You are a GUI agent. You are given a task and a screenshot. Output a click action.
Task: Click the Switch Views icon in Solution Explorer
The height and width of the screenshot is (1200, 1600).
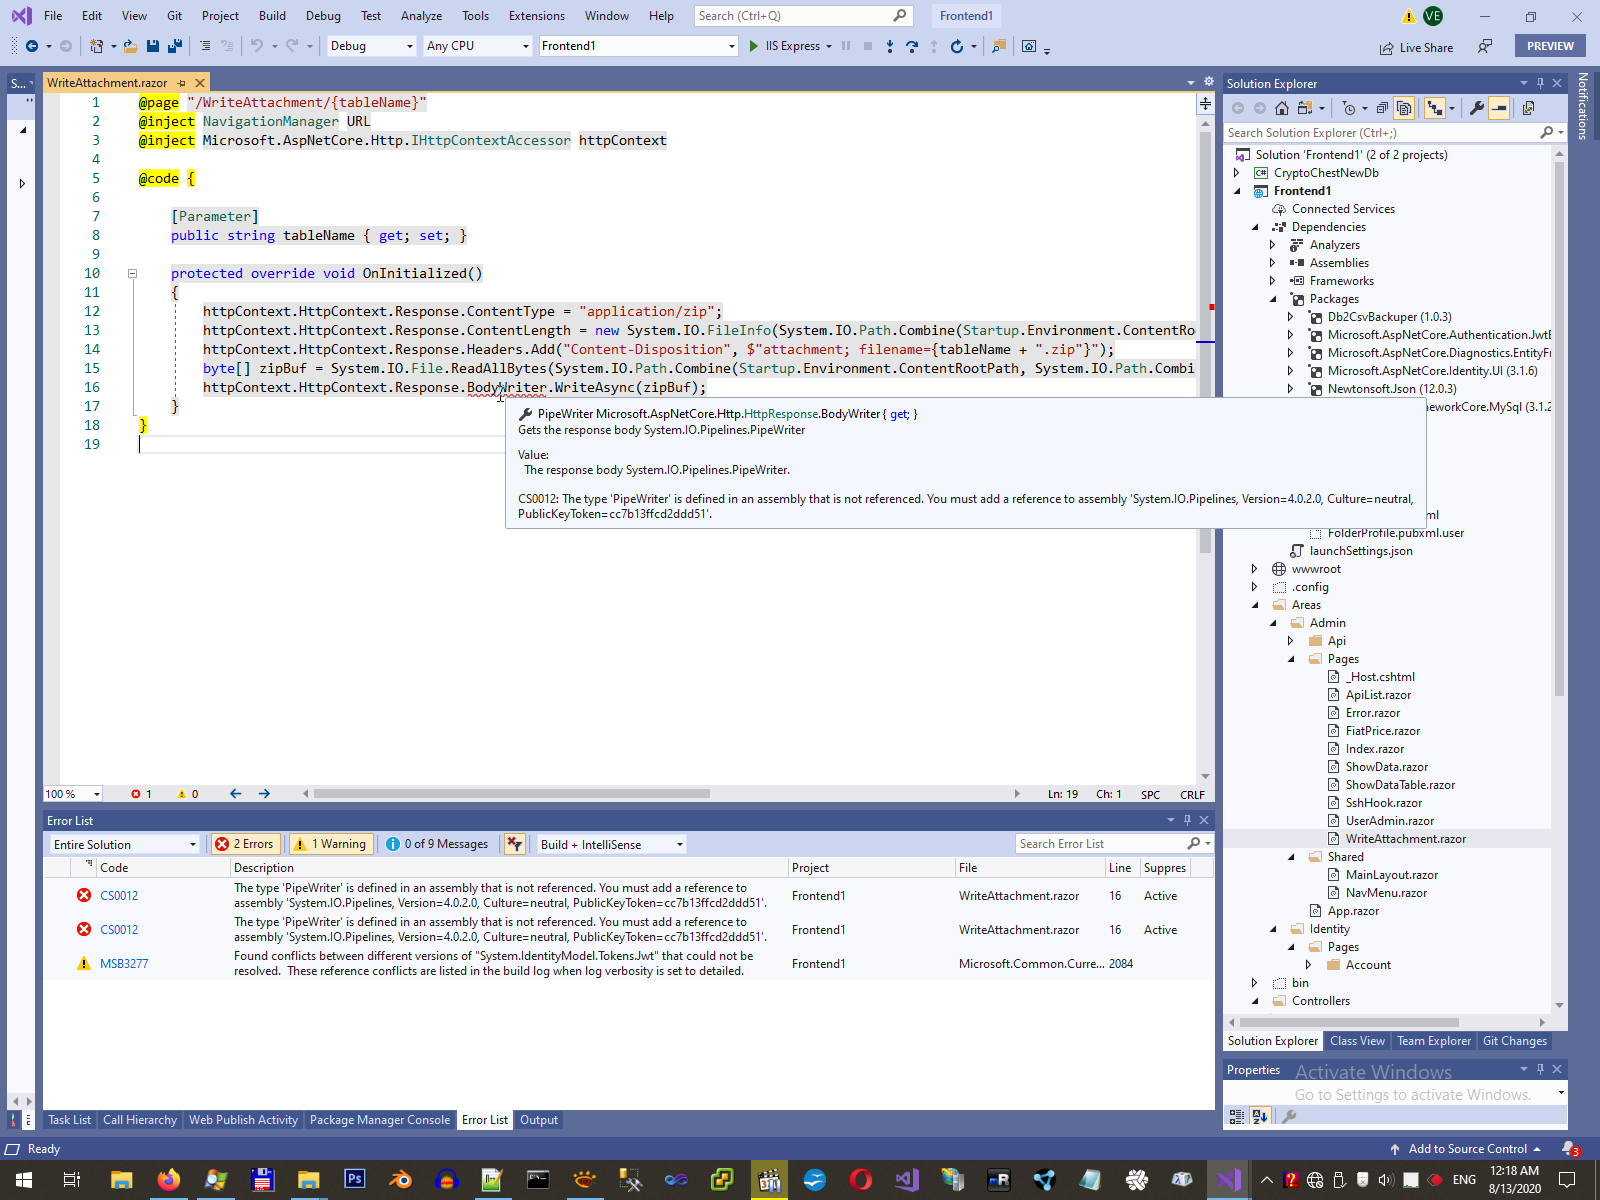pyautogui.click(x=1304, y=108)
